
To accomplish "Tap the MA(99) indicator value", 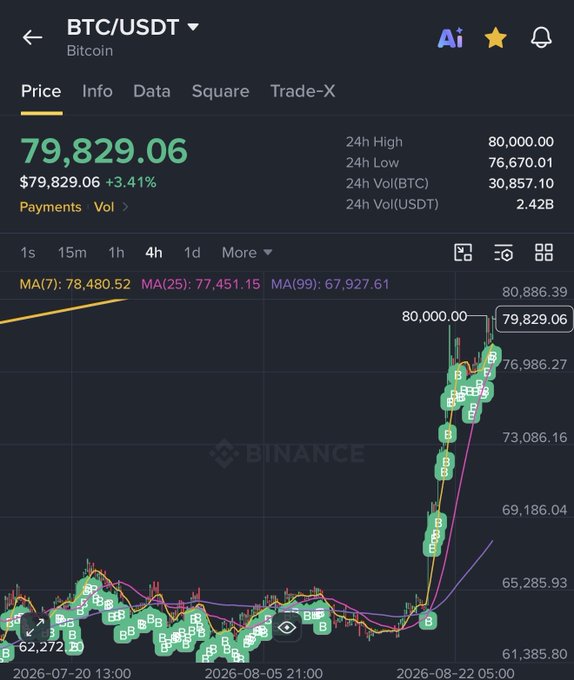I will click(x=330, y=284).
